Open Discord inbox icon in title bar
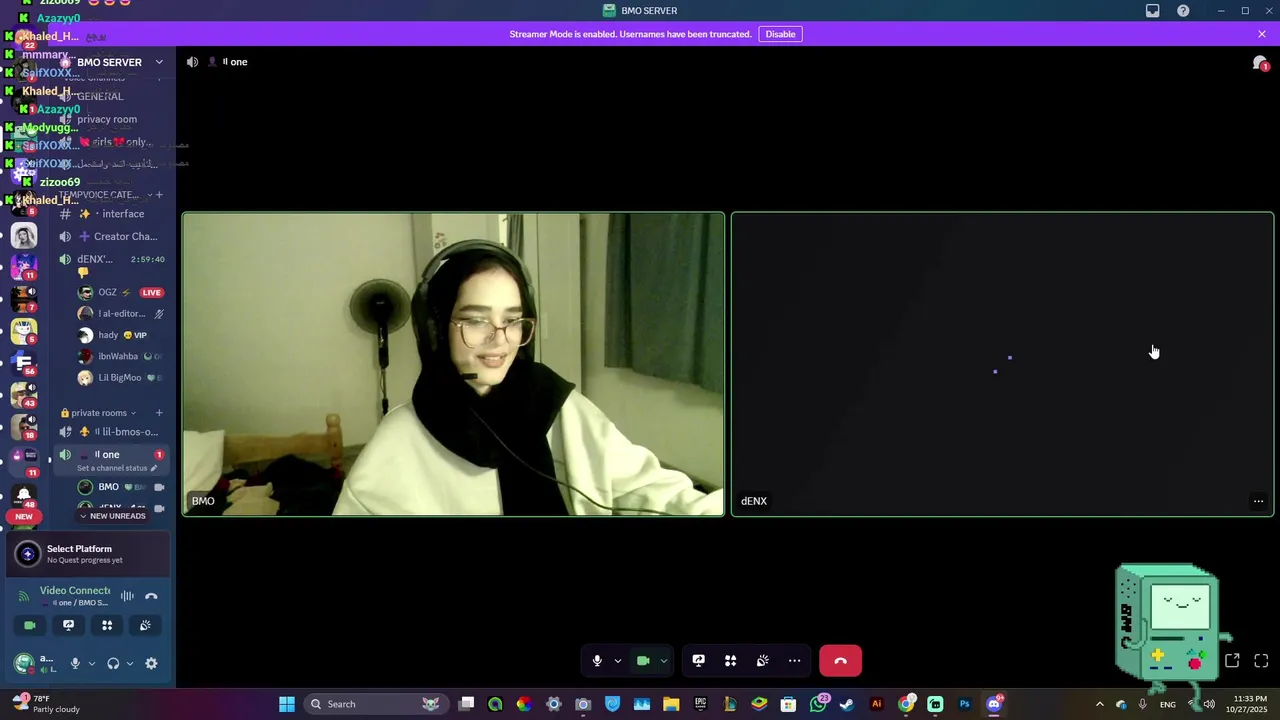Screen dimensions: 1280x720 click(1153, 11)
